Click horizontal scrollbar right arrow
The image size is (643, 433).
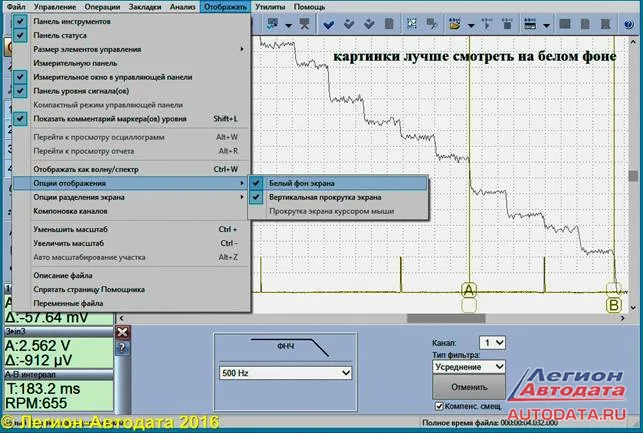pyautogui.click(x=623, y=318)
